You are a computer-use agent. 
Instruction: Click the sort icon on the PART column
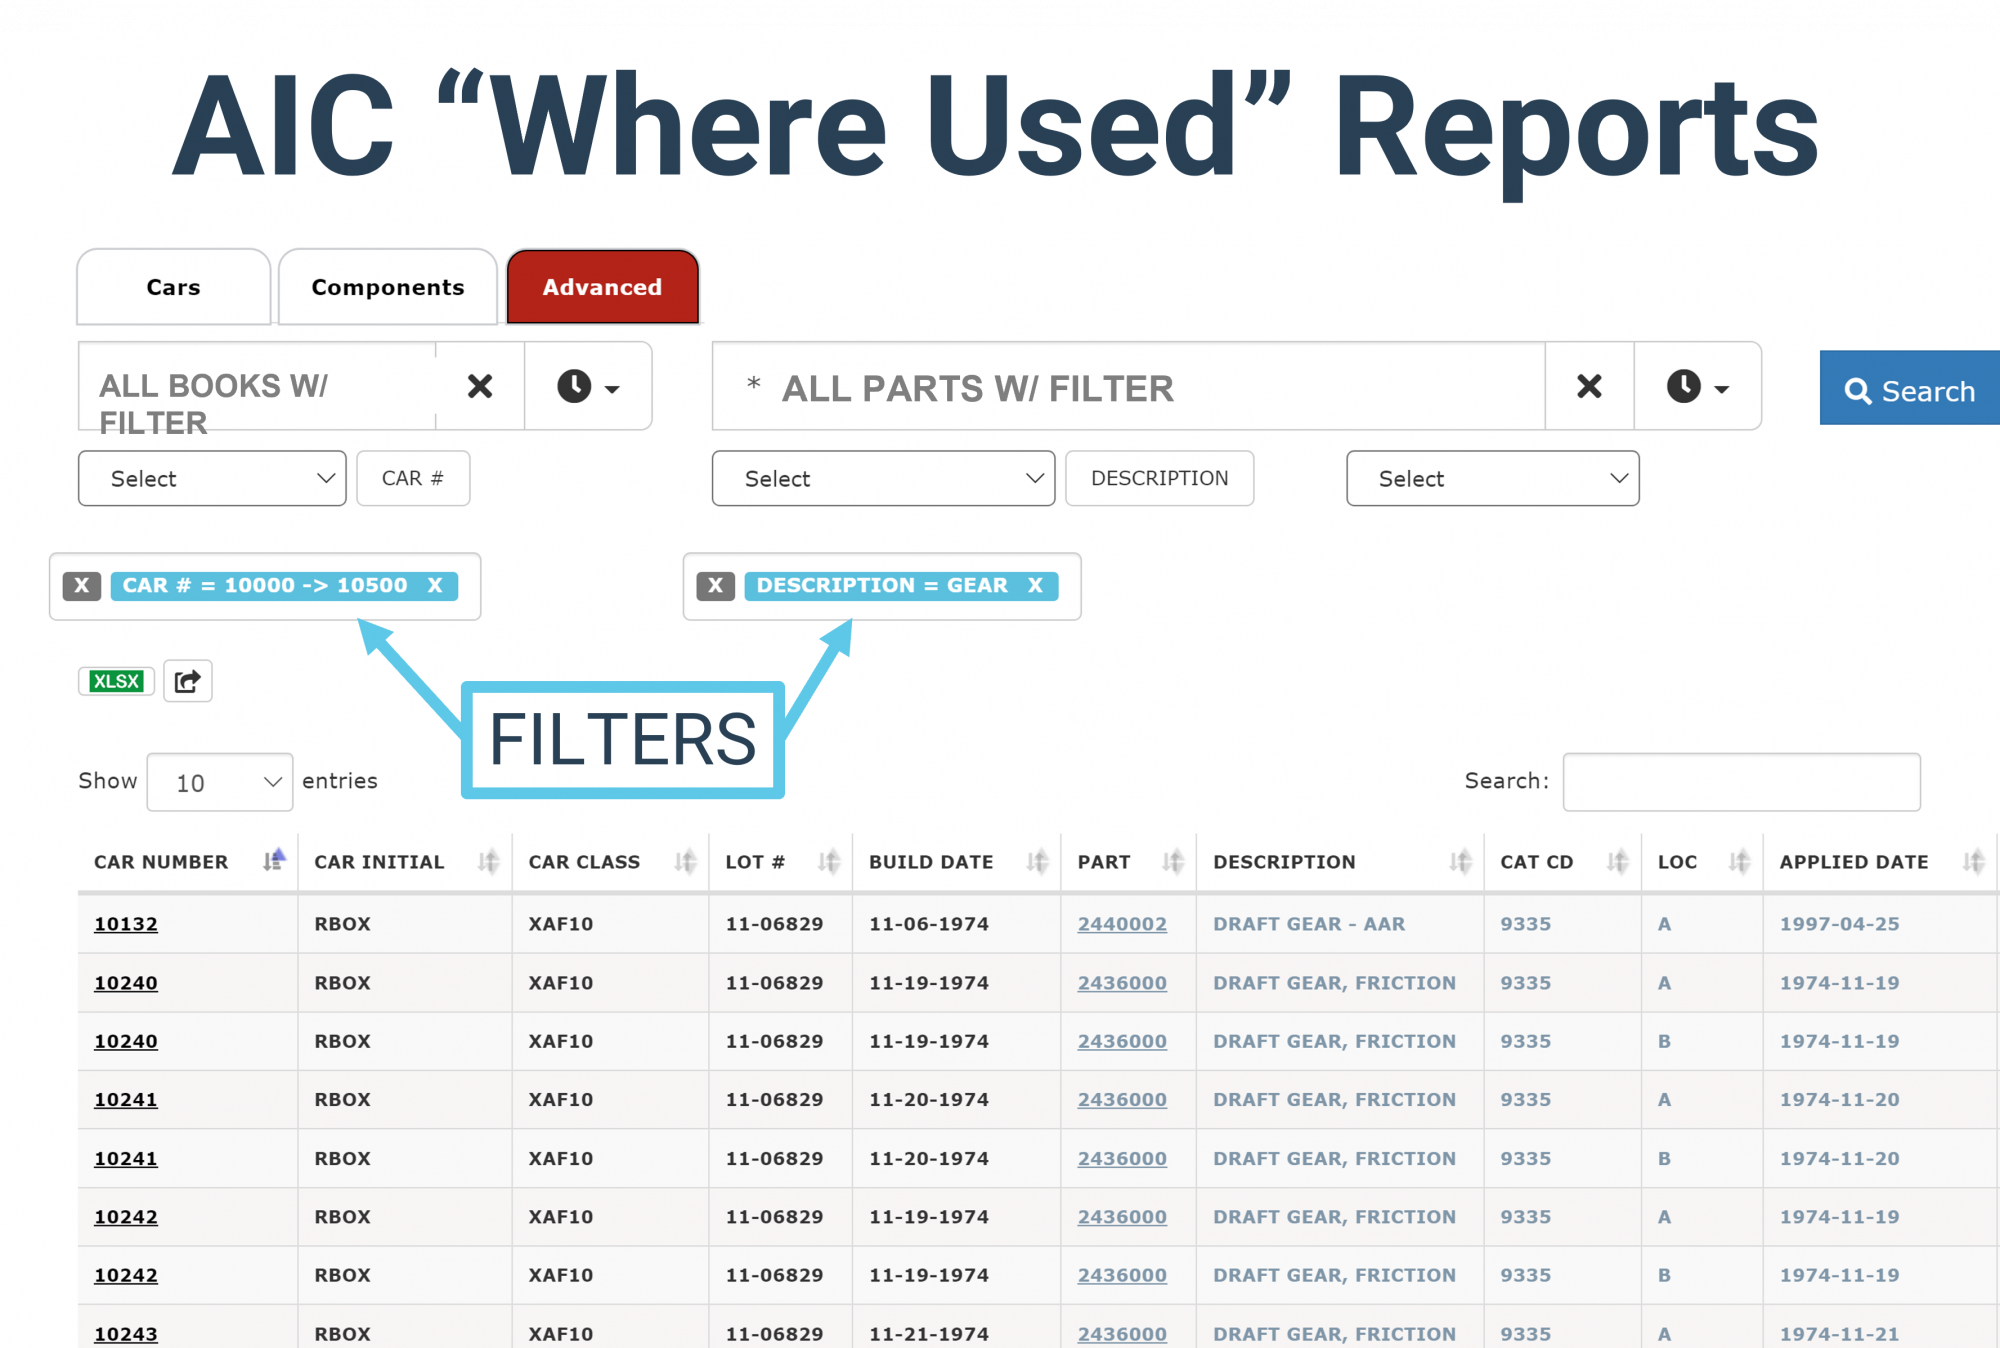click(x=1172, y=861)
